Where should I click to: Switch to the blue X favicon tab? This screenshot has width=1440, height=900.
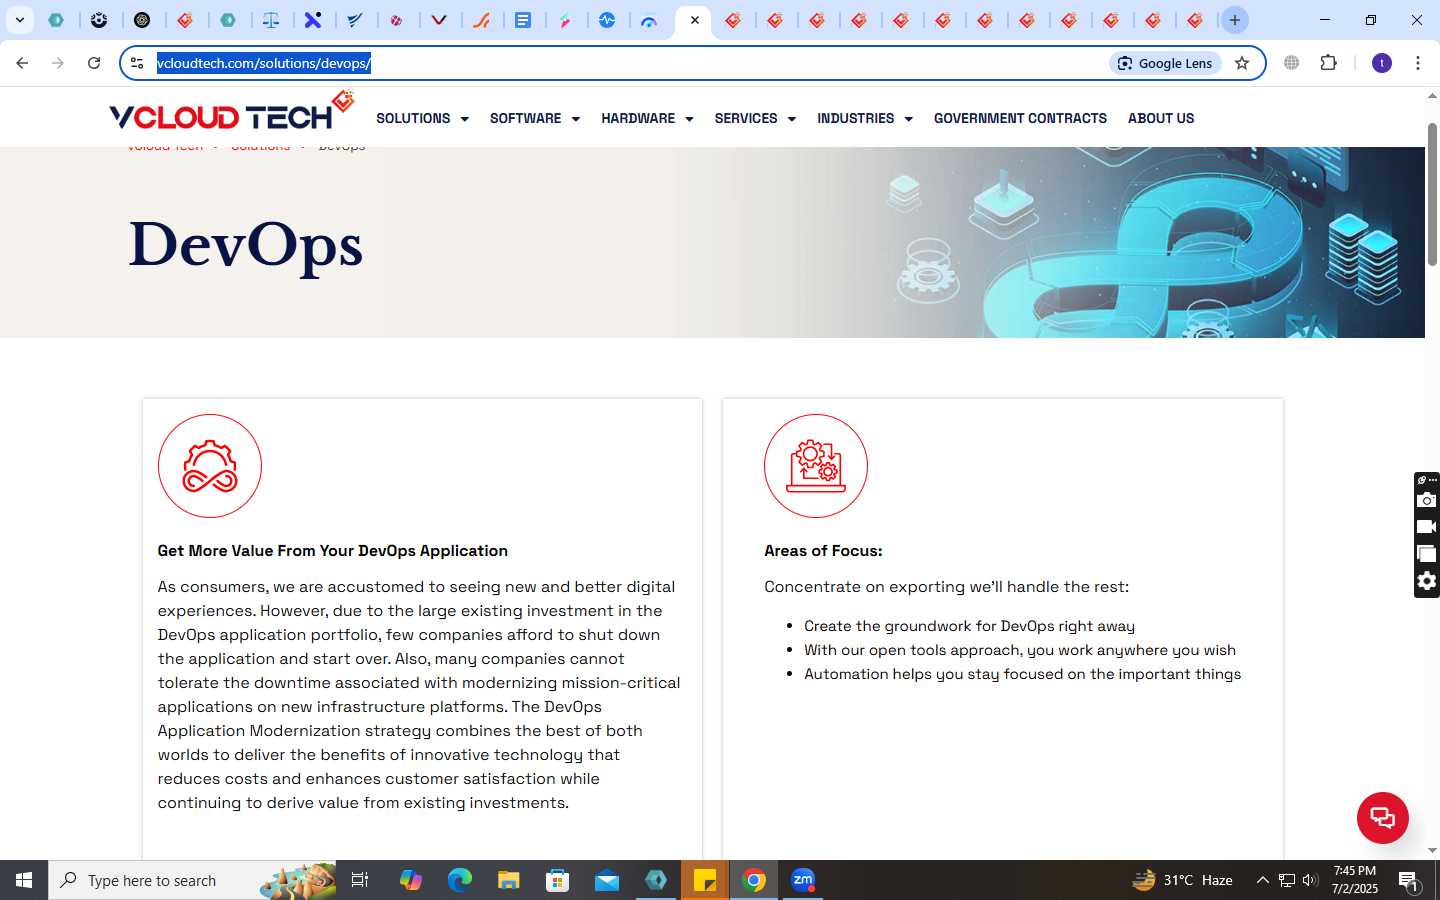[313, 20]
